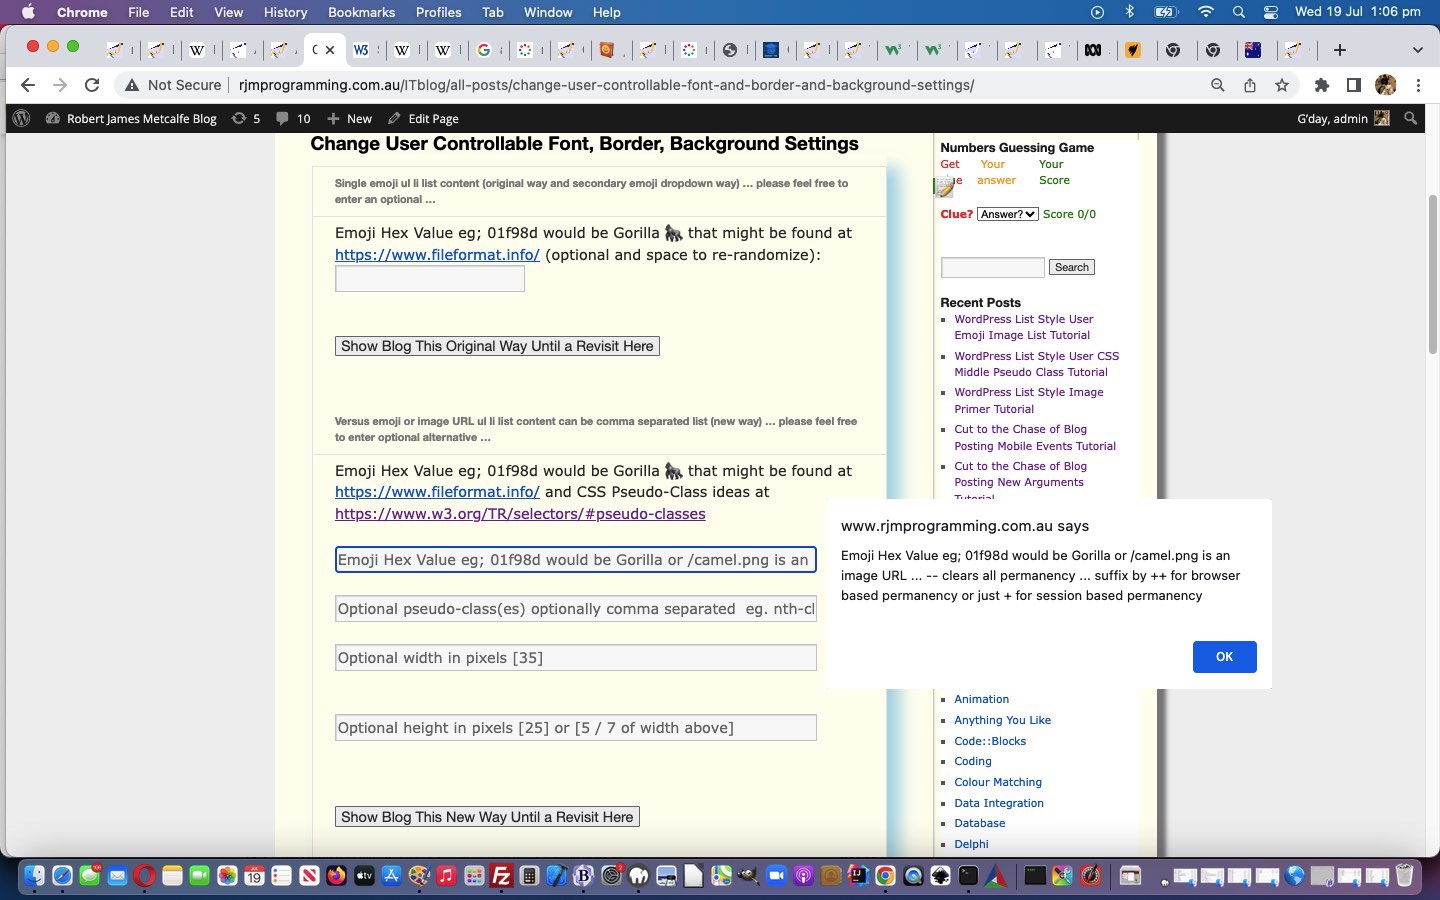Open the page Share icon in address bar
1440x900 pixels.
[x=1250, y=85]
